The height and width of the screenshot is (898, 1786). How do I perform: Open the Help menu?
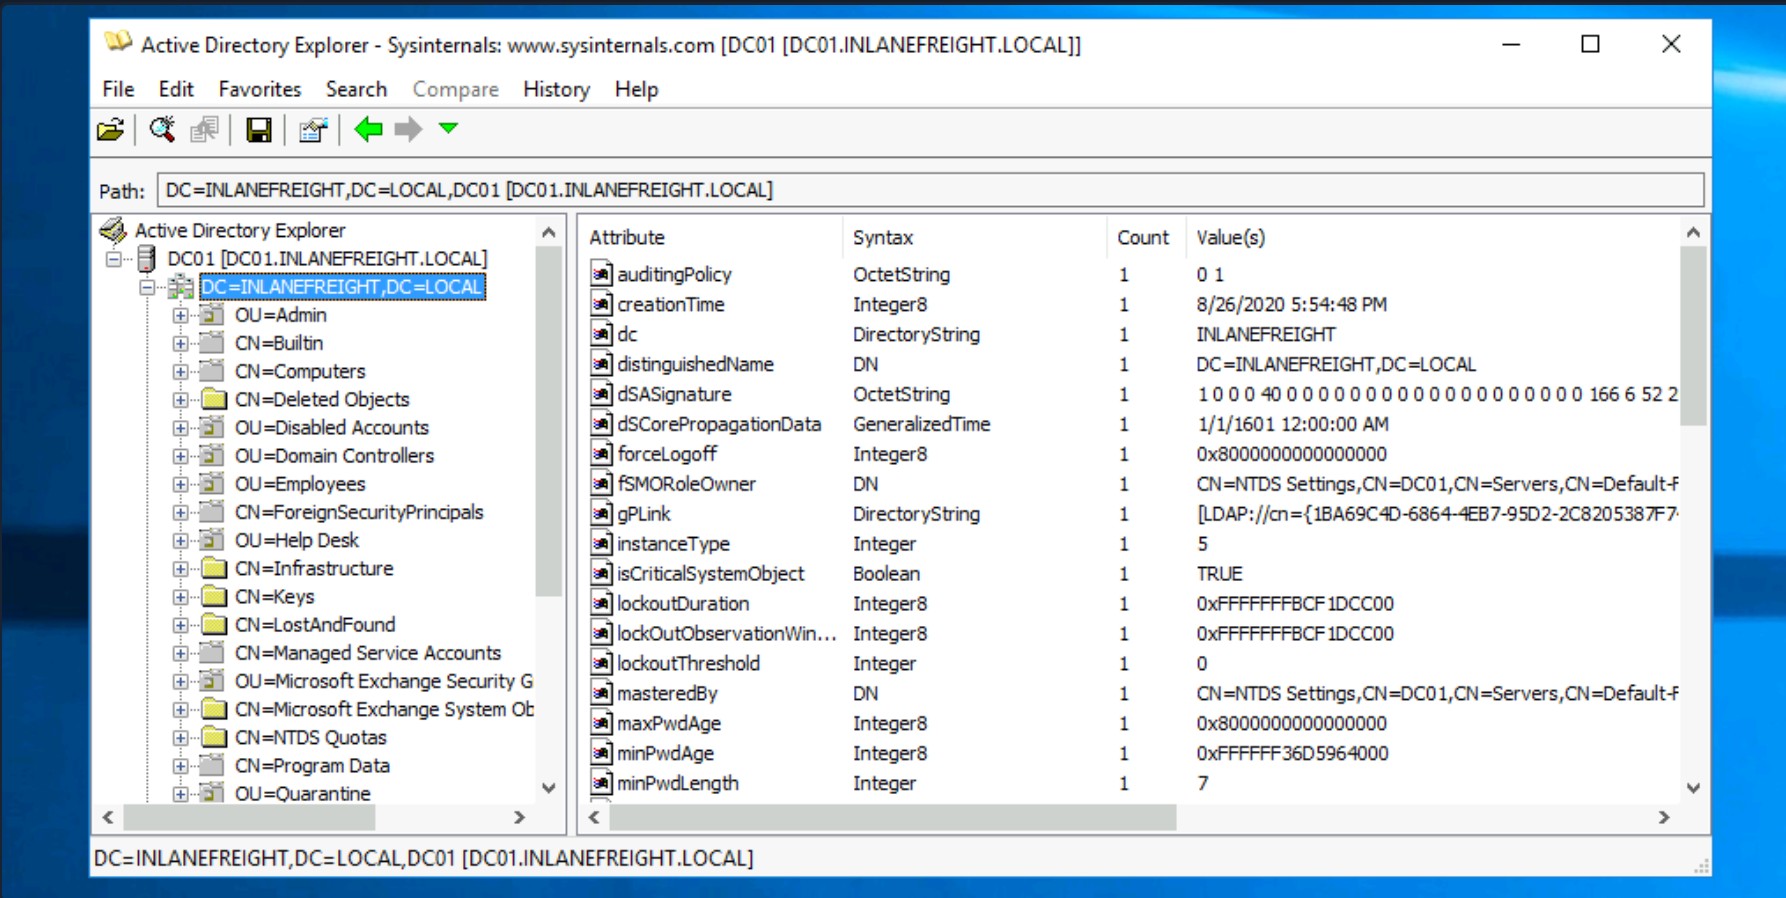pos(636,89)
